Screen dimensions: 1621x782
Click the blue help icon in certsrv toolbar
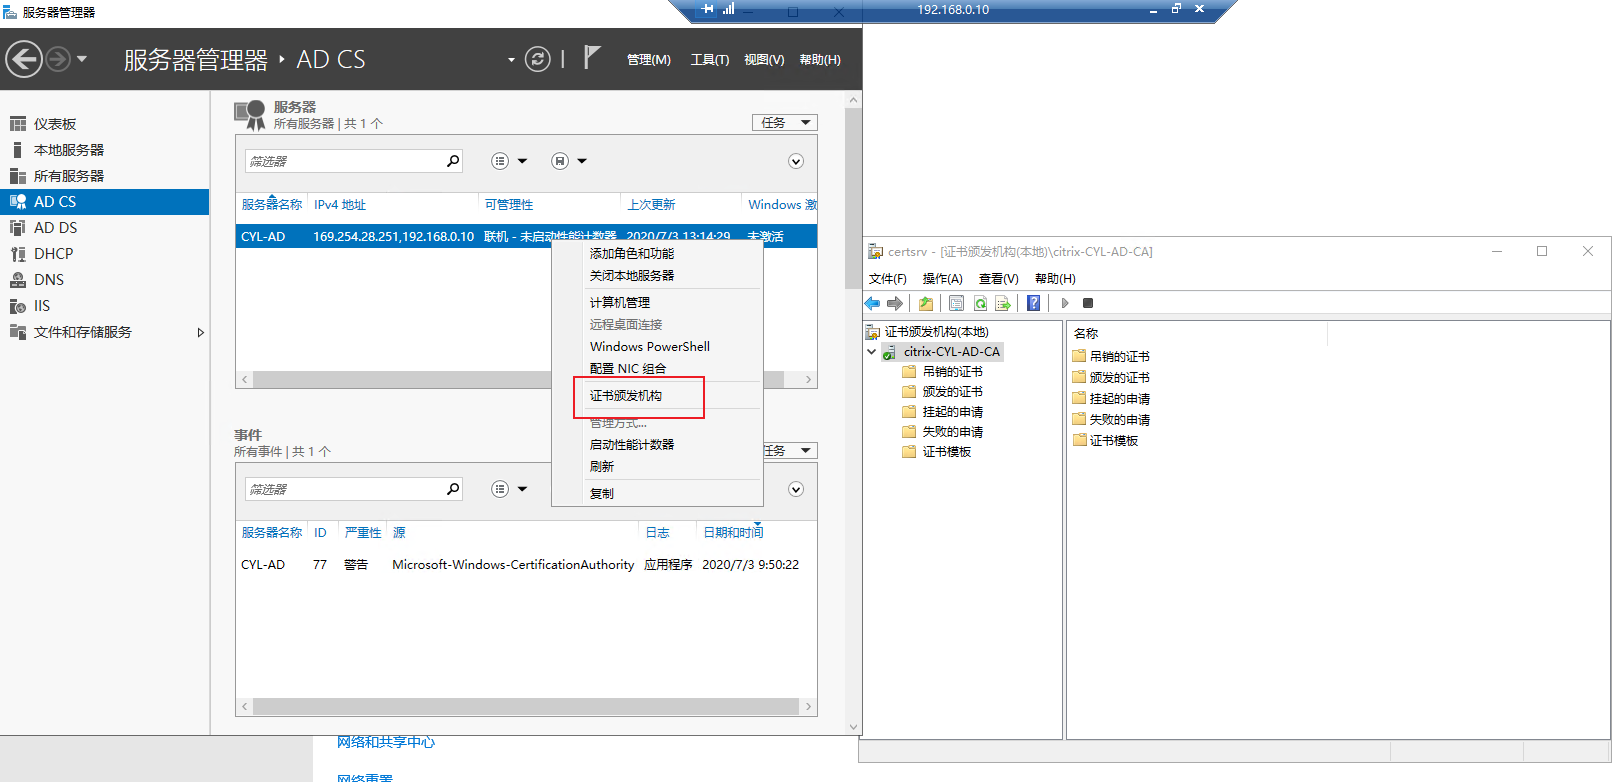click(1033, 303)
